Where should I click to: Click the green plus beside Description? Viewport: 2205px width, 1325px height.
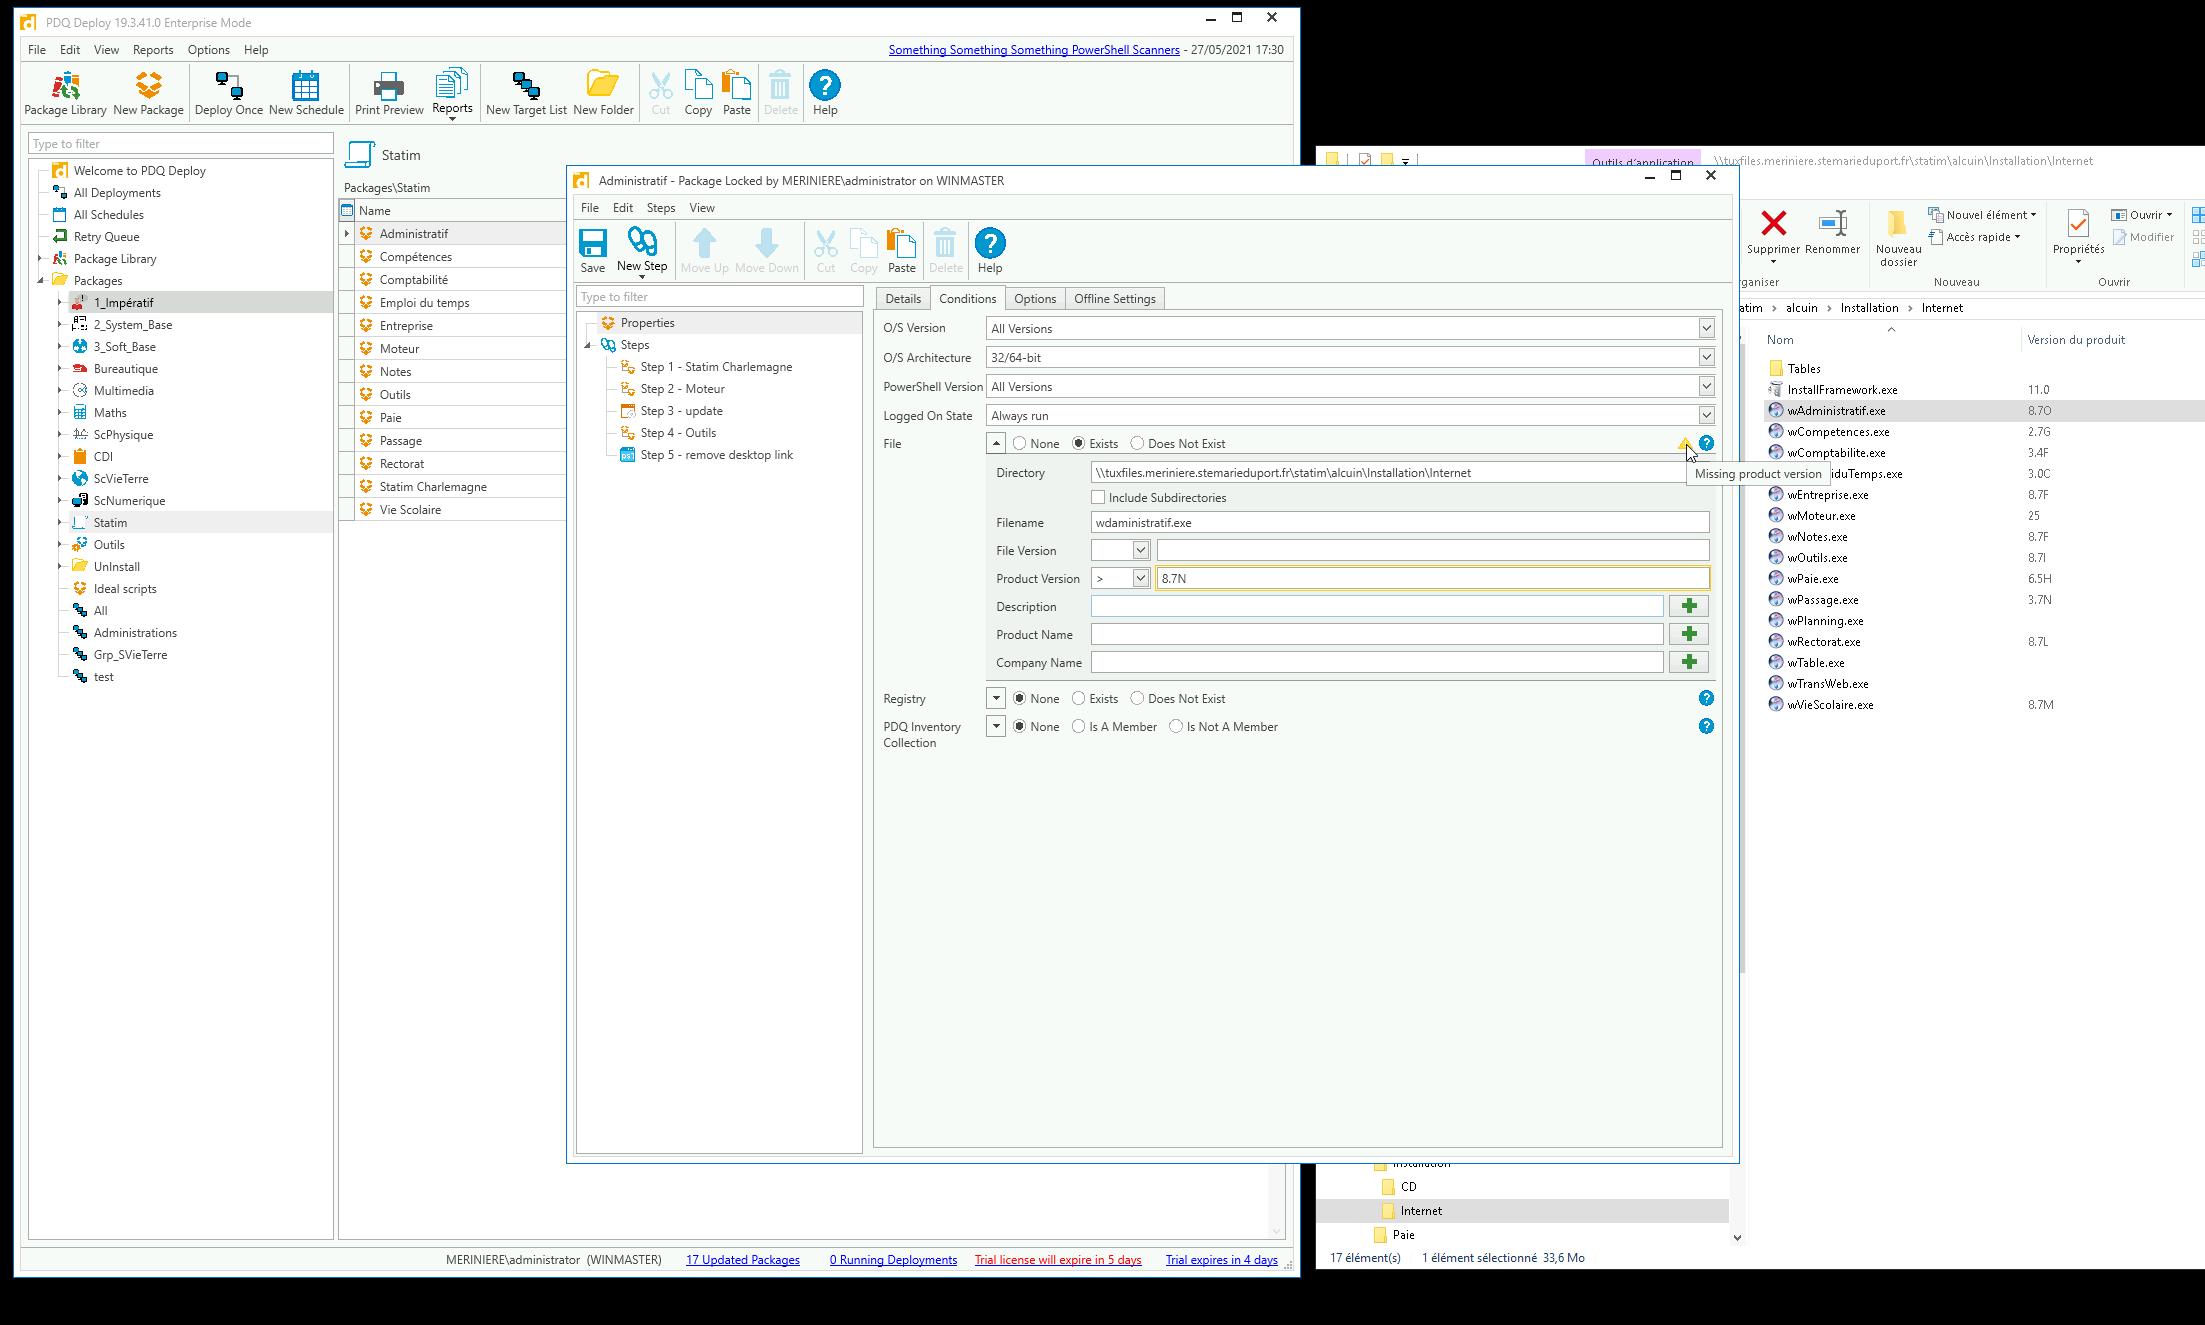point(1688,606)
